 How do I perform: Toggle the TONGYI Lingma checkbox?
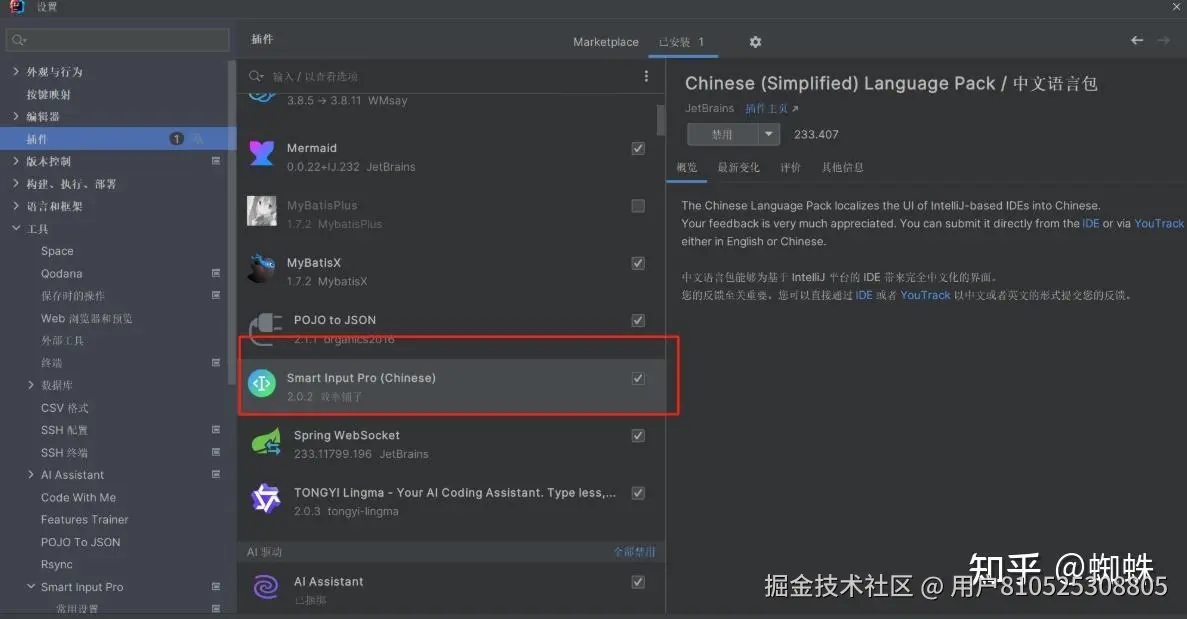pyautogui.click(x=638, y=493)
